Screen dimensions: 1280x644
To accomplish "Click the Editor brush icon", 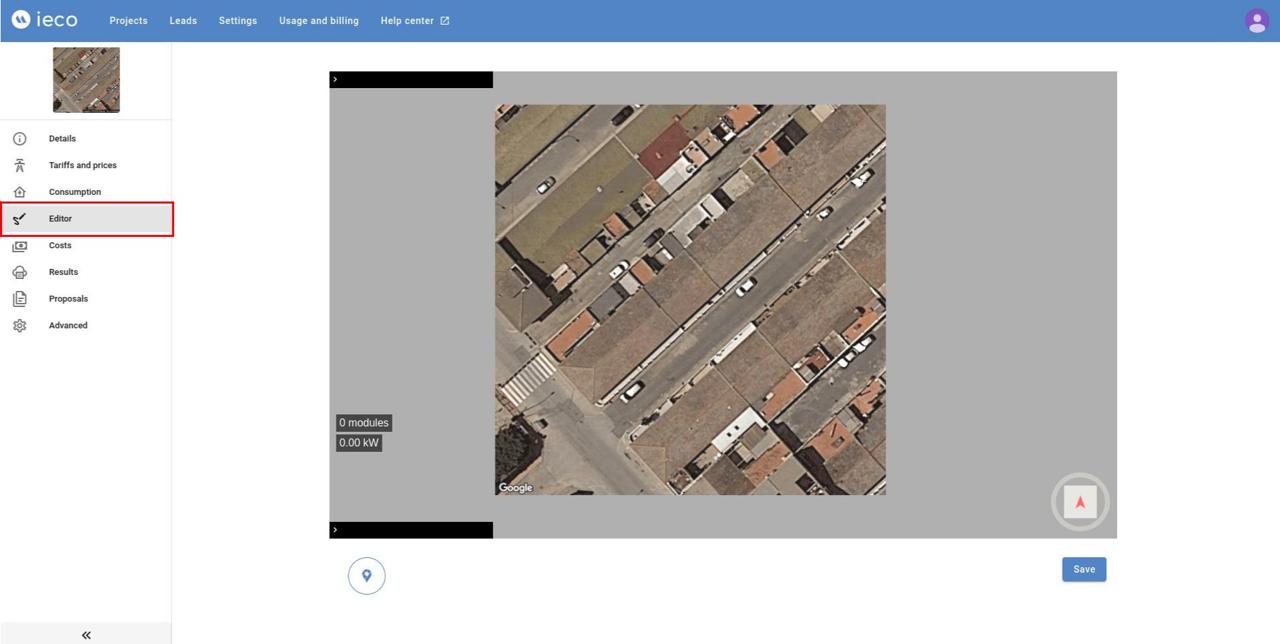I will pos(19,219).
